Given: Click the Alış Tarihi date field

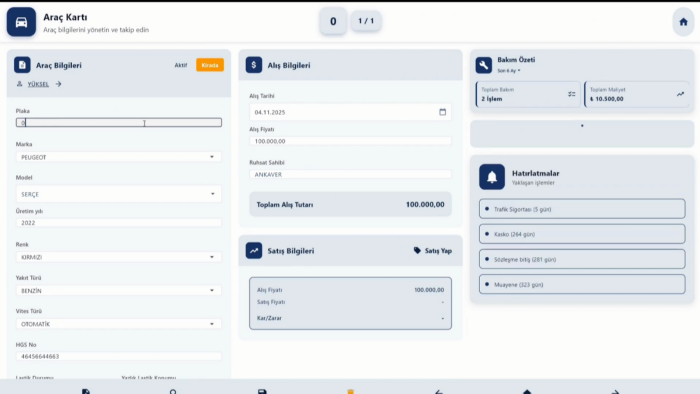Looking at the screenshot, I should [x=350, y=112].
